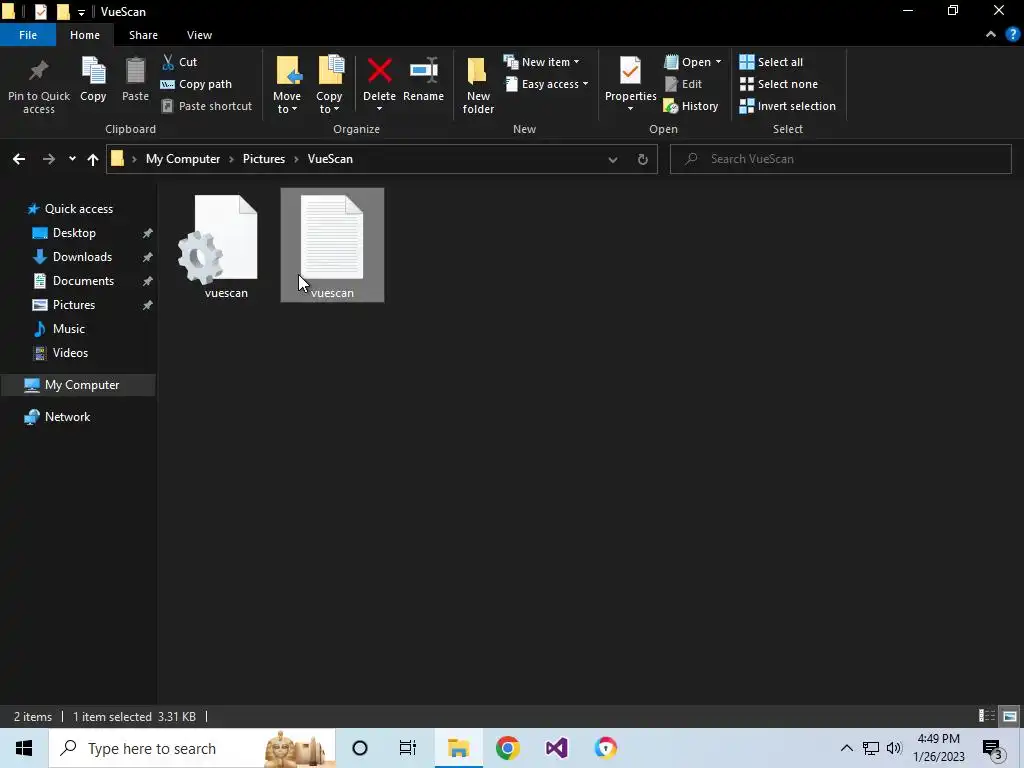1024x768 pixels.
Task: Click the Edit button in Open group
Action: tap(683, 84)
